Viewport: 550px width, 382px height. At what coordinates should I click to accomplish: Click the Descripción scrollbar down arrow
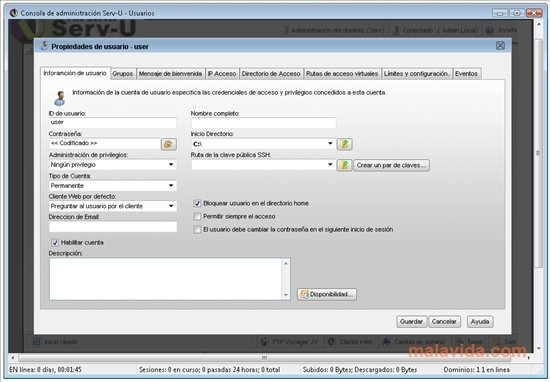286,295
